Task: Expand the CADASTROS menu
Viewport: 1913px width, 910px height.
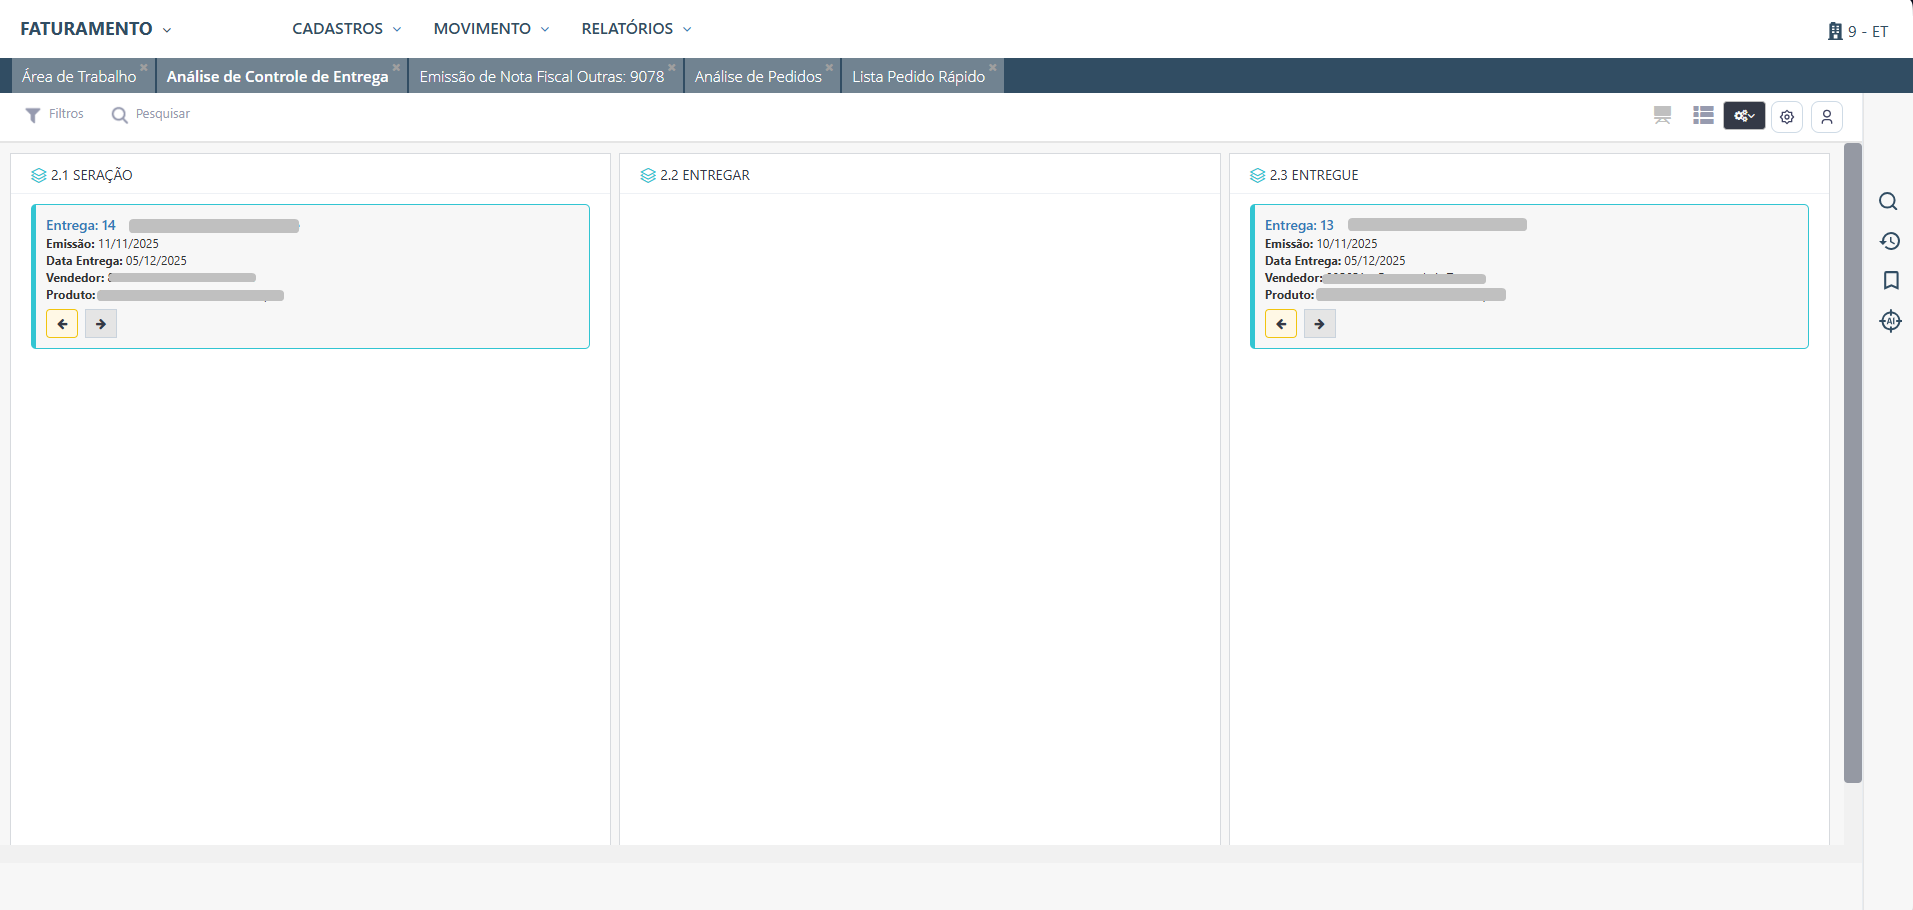Action: coord(346,29)
